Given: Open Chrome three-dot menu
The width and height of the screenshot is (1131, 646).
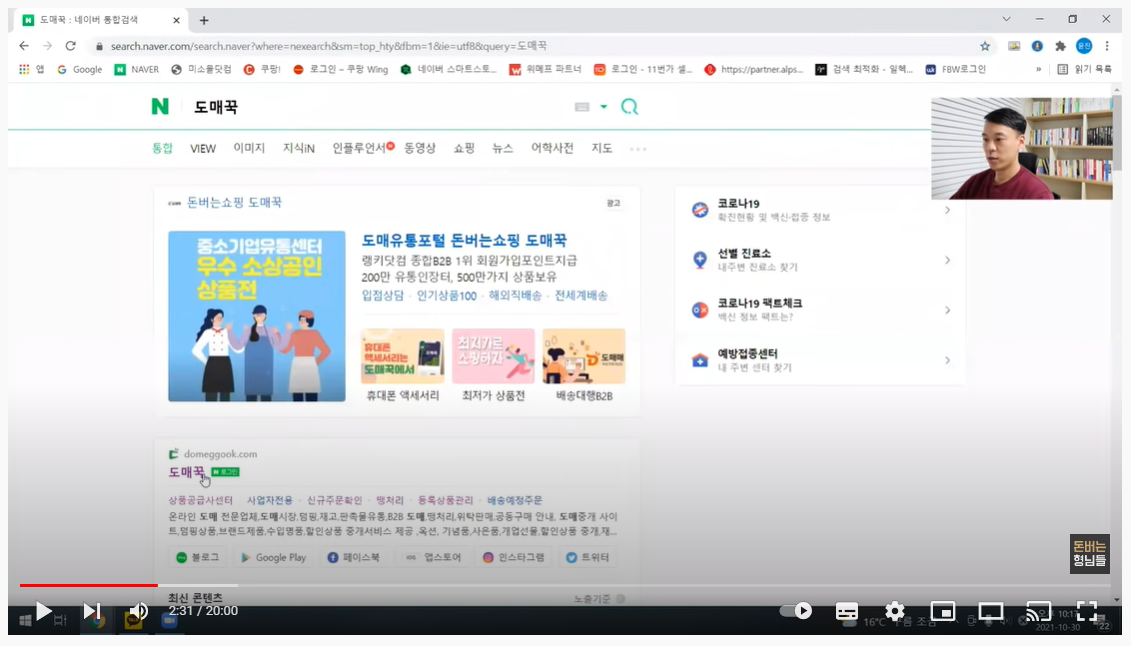Looking at the screenshot, I should pos(1107,46).
